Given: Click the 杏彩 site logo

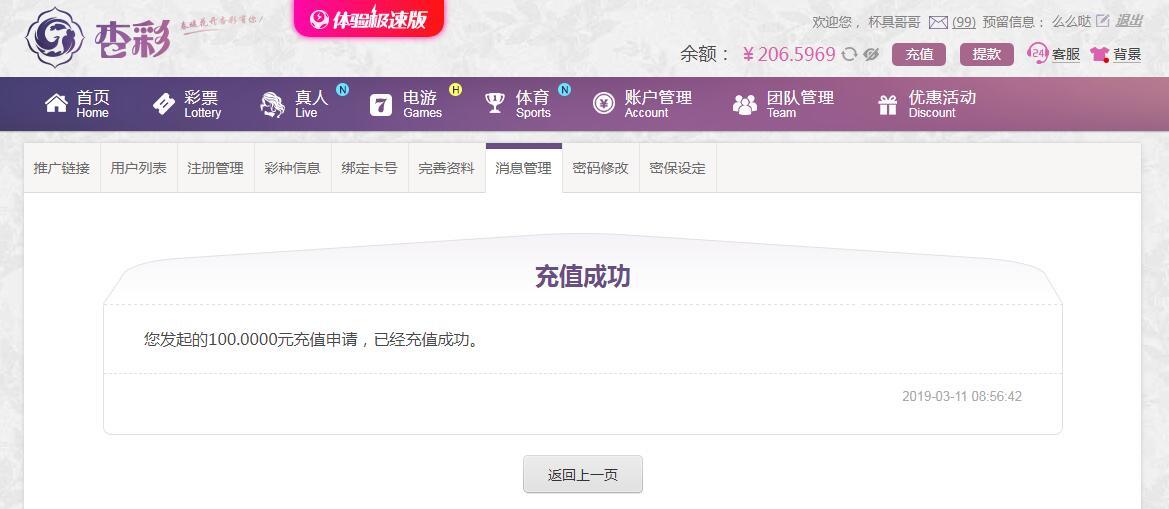Looking at the screenshot, I should click(x=98, y=37).
